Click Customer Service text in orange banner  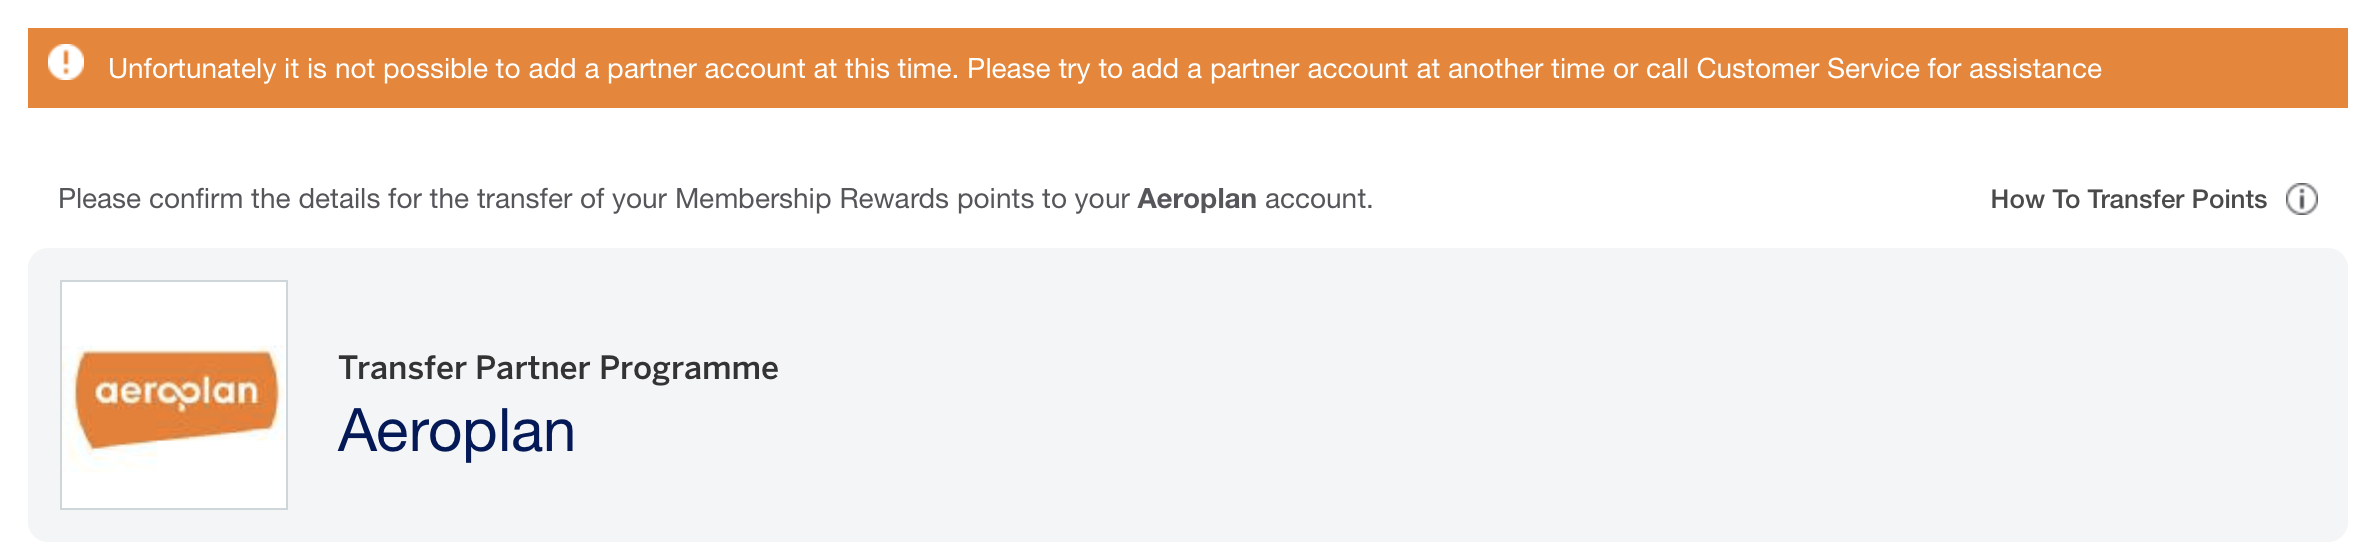click(1808, 68)
